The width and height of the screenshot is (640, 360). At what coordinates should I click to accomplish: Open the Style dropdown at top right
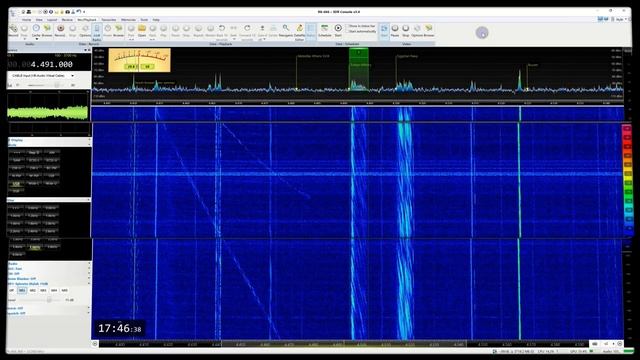[620, 19]
